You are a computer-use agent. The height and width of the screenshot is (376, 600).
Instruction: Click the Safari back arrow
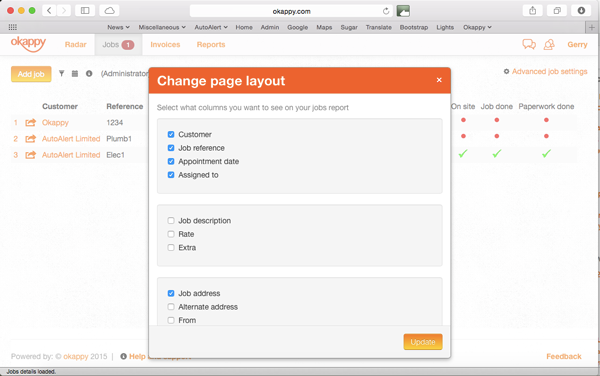point(49,11)
